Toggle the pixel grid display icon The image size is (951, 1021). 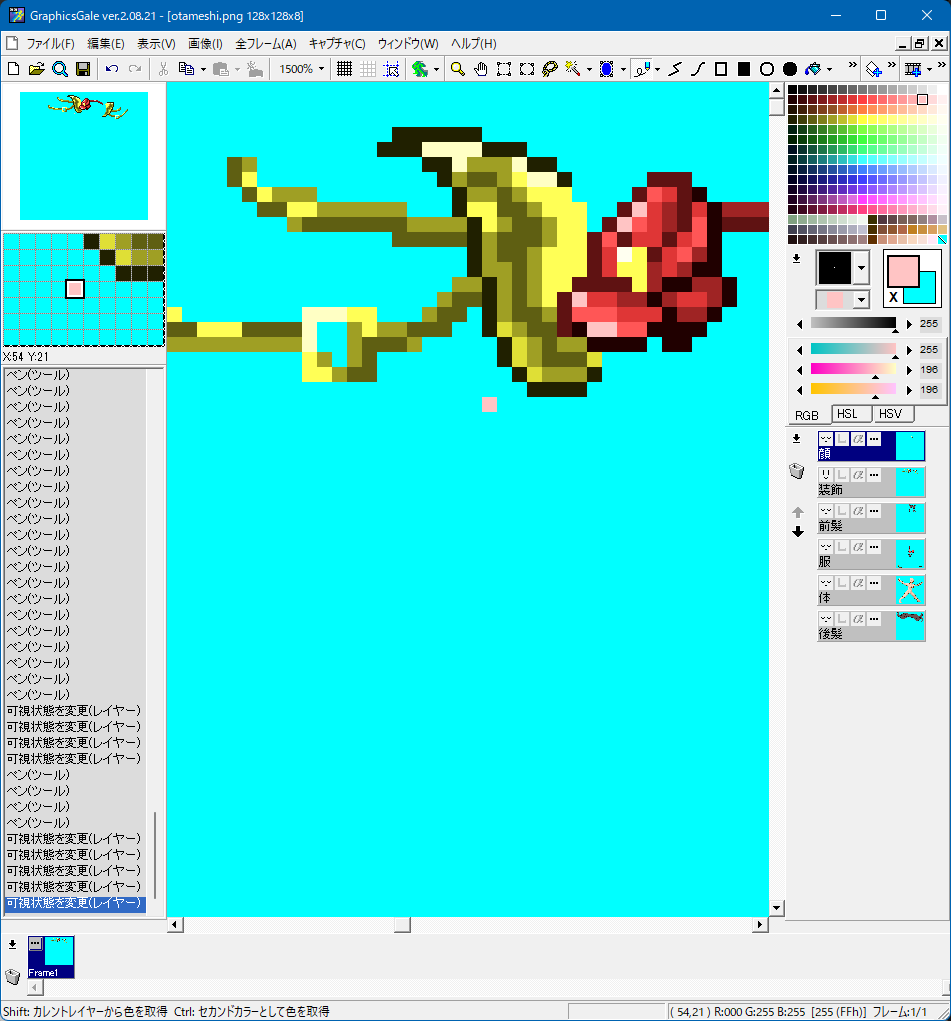[345, 69]
